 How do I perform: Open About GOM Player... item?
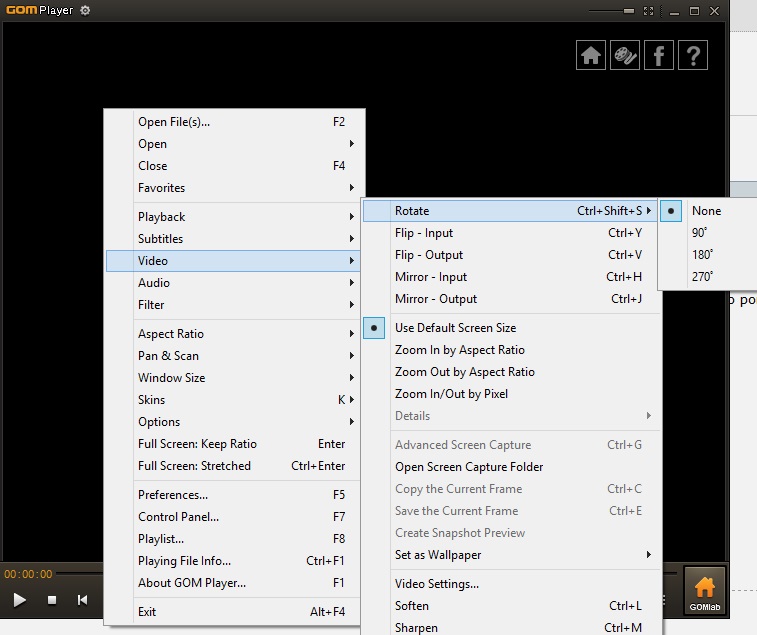233,583
